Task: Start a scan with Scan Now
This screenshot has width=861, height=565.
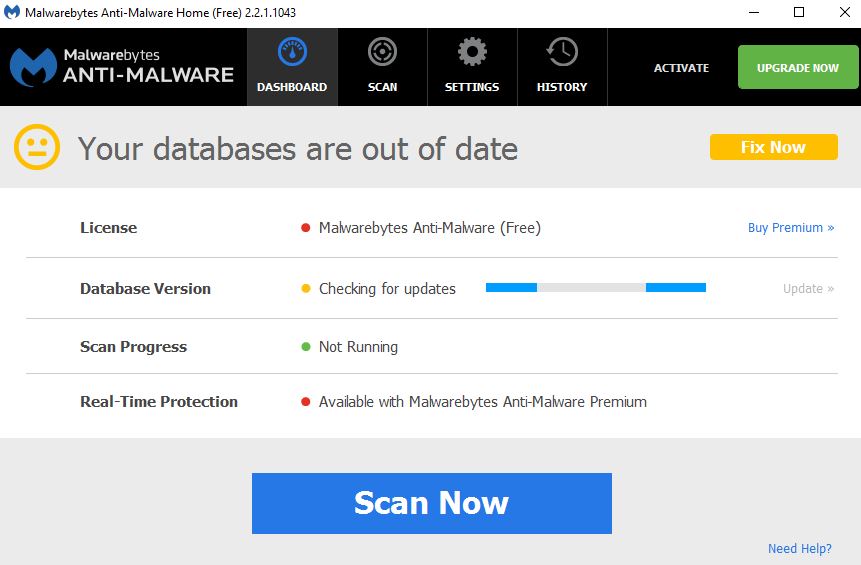Action: click(x=432, y=503)
